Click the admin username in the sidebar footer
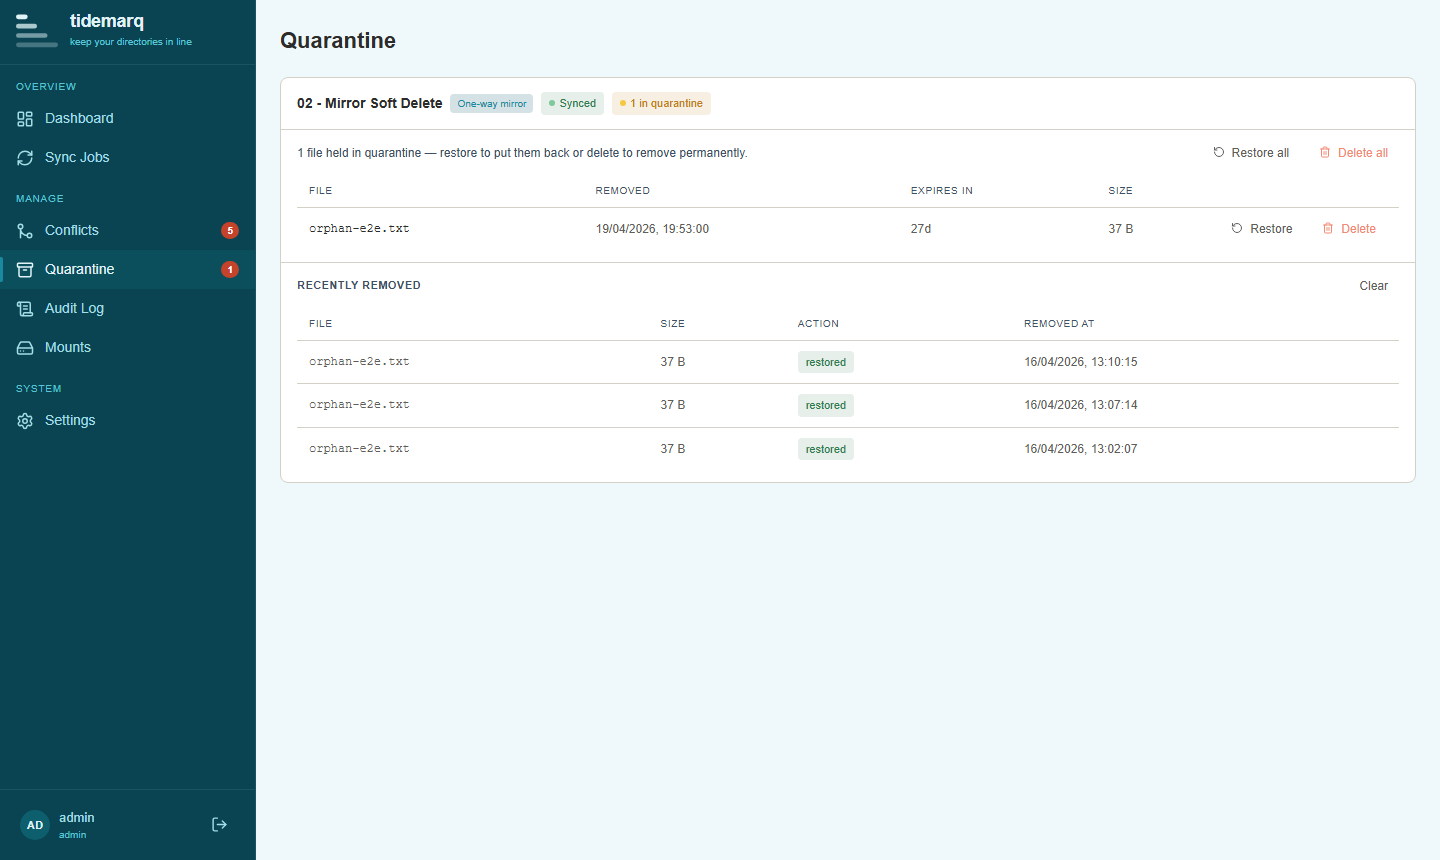The image size is (1440, 860). (77, 818)
